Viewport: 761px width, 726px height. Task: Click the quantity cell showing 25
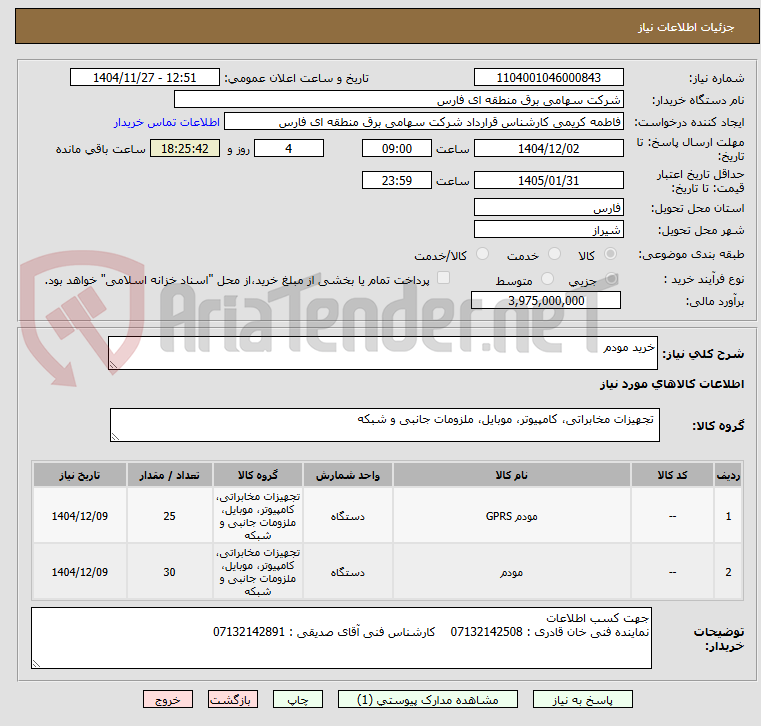point(169,516)
